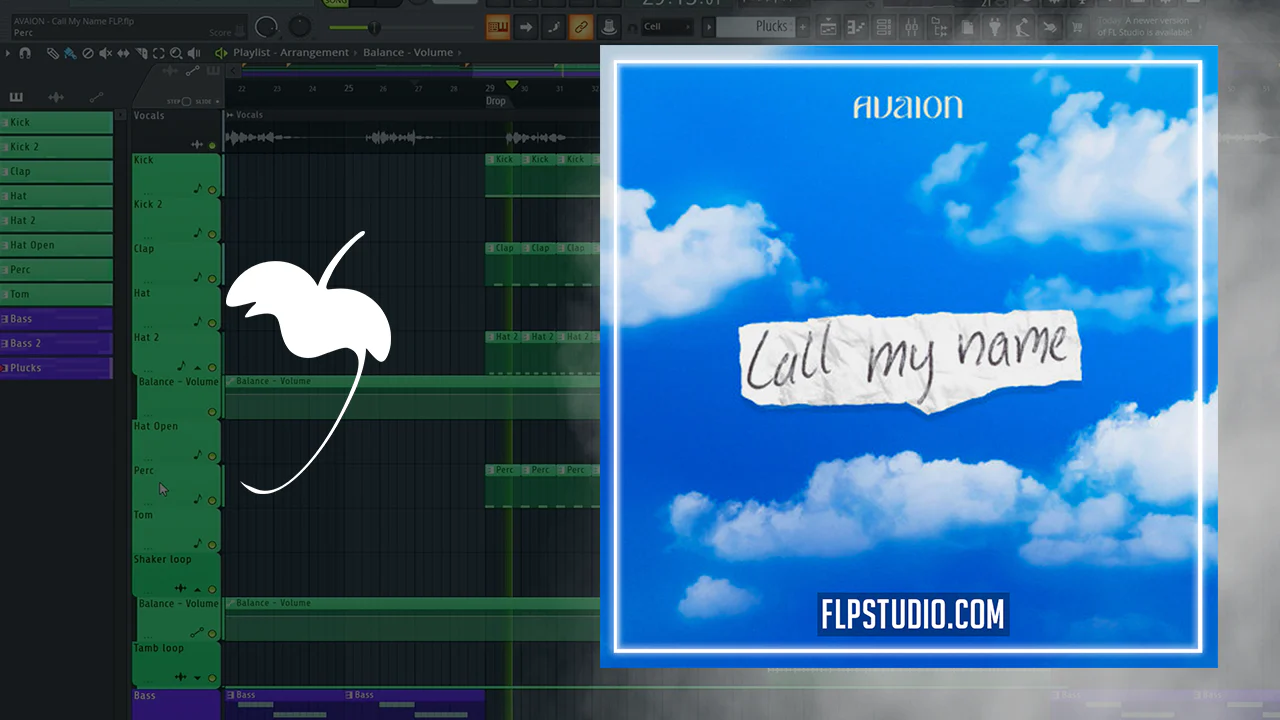Mute the Hat track
1280x720 pixels.
click(212, 323)
